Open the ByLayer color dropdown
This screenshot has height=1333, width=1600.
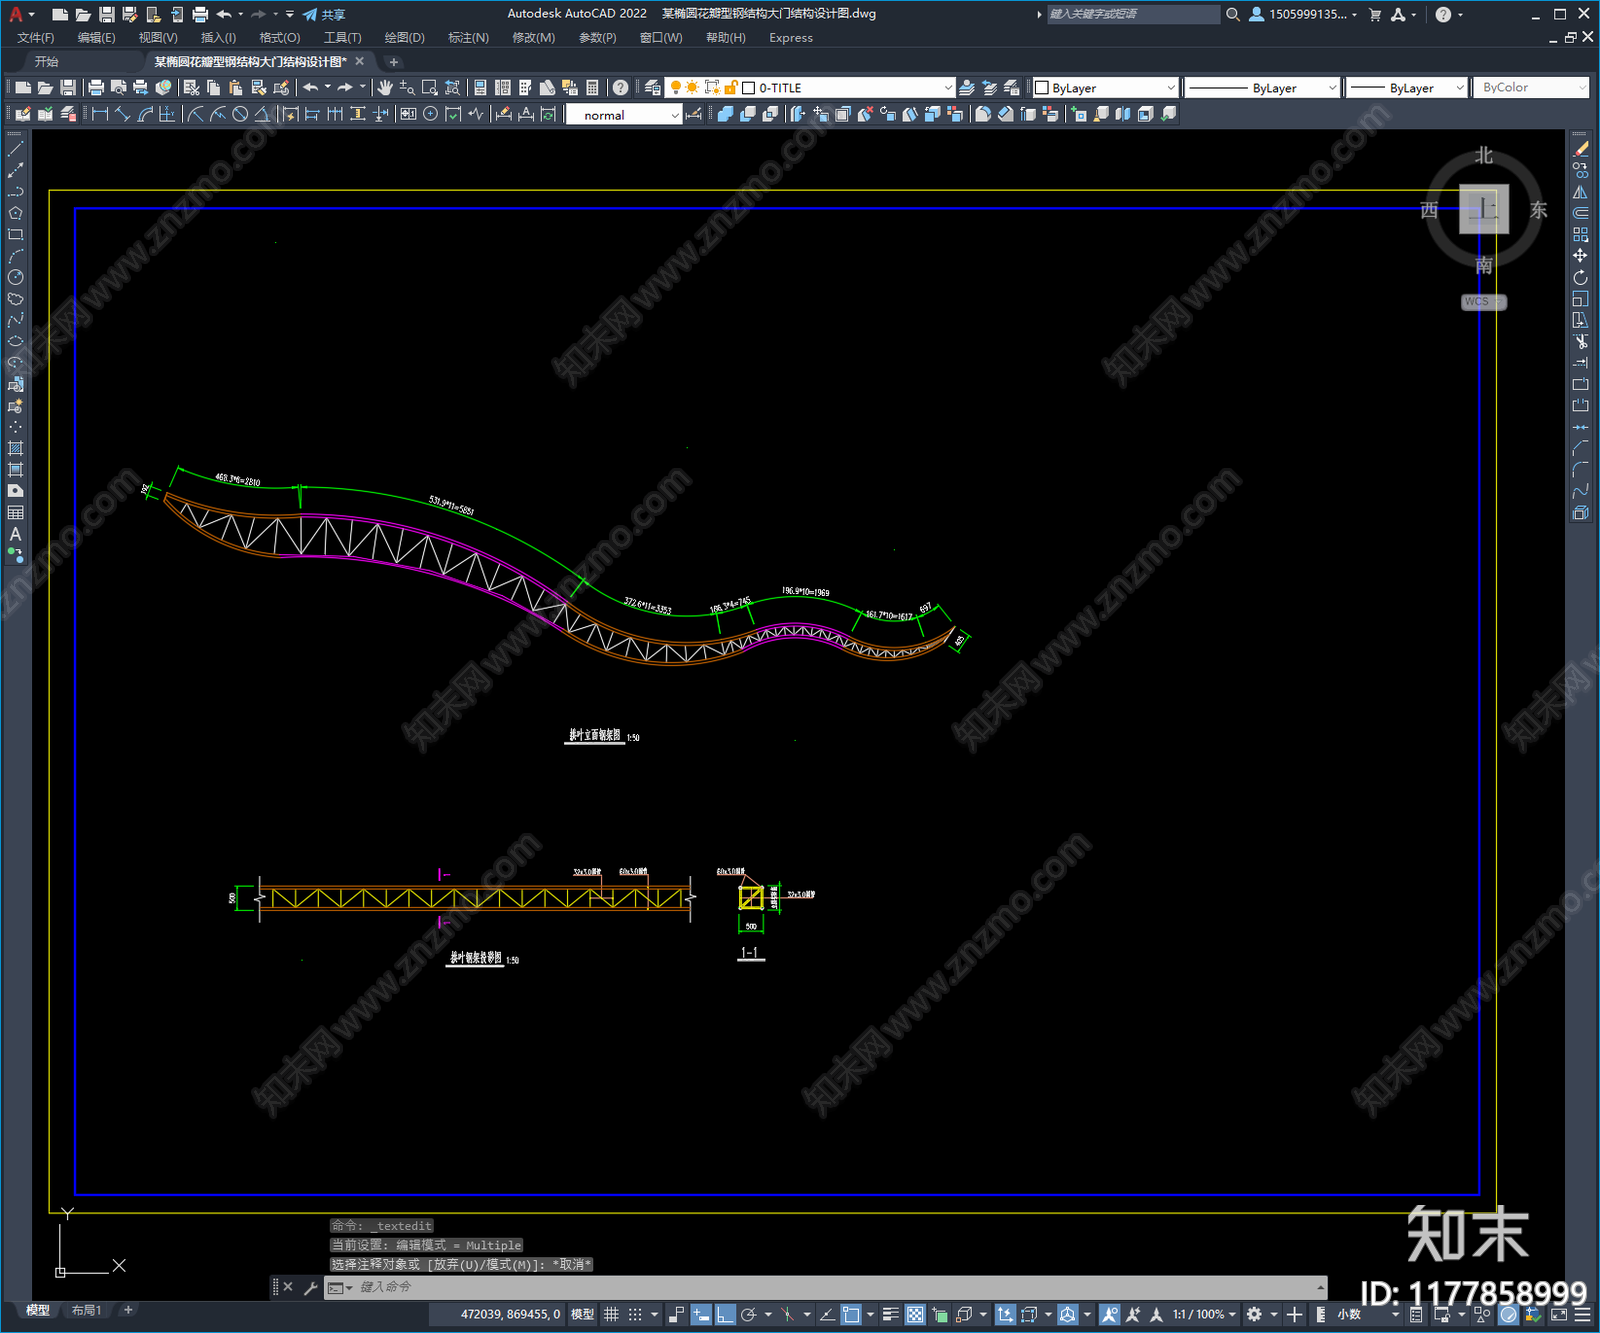point(1105,88)
